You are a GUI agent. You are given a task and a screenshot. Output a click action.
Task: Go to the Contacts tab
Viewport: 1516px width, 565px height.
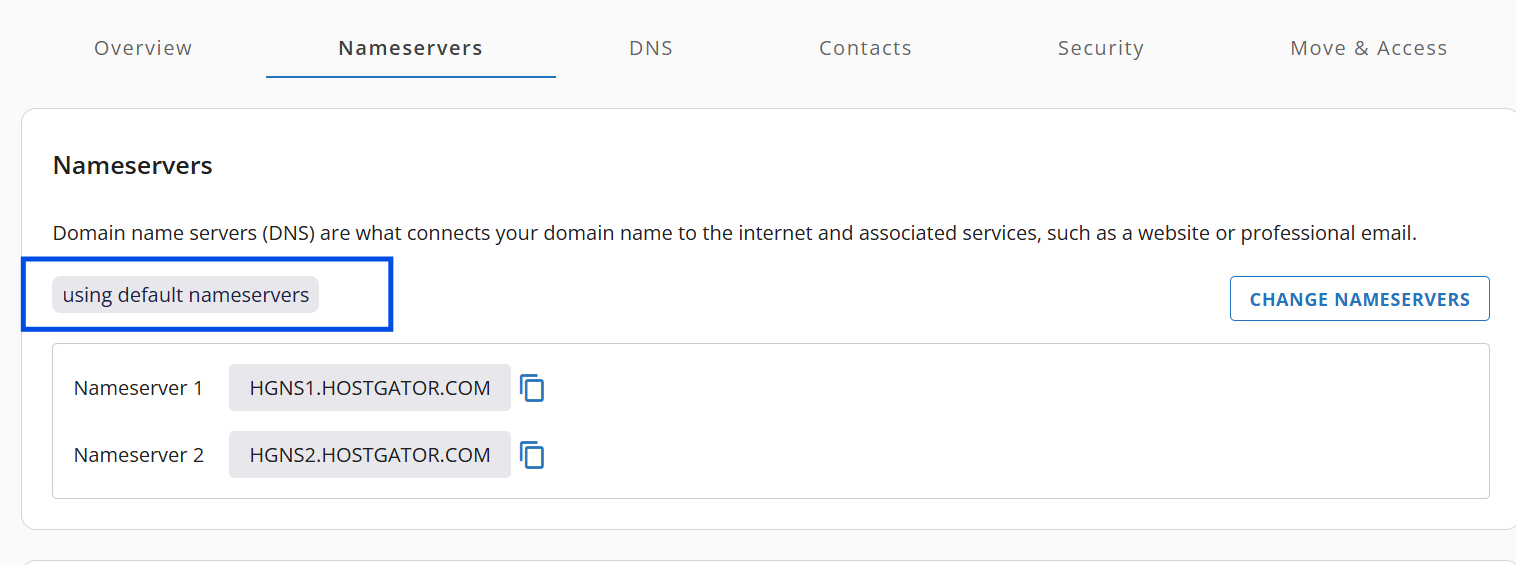pyautogui.click(x=865, y=48)
